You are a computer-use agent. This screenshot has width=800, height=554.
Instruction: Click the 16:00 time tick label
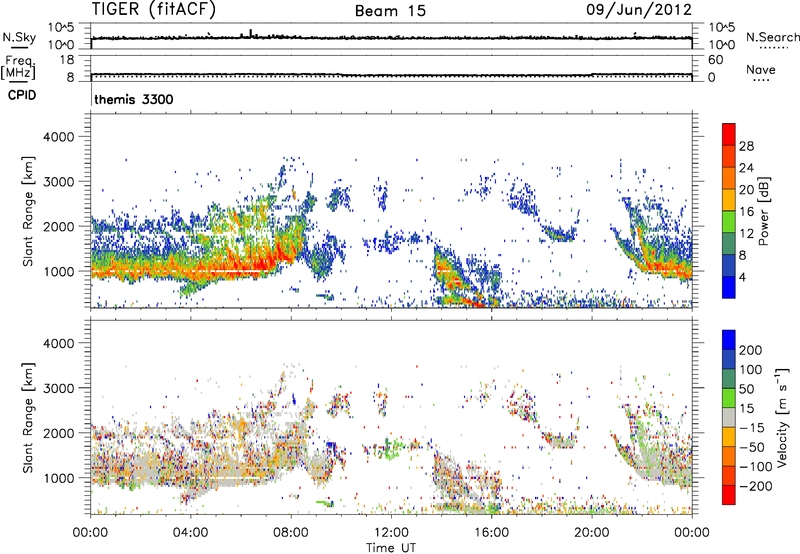pyautogui.click(x=491, y=533)
